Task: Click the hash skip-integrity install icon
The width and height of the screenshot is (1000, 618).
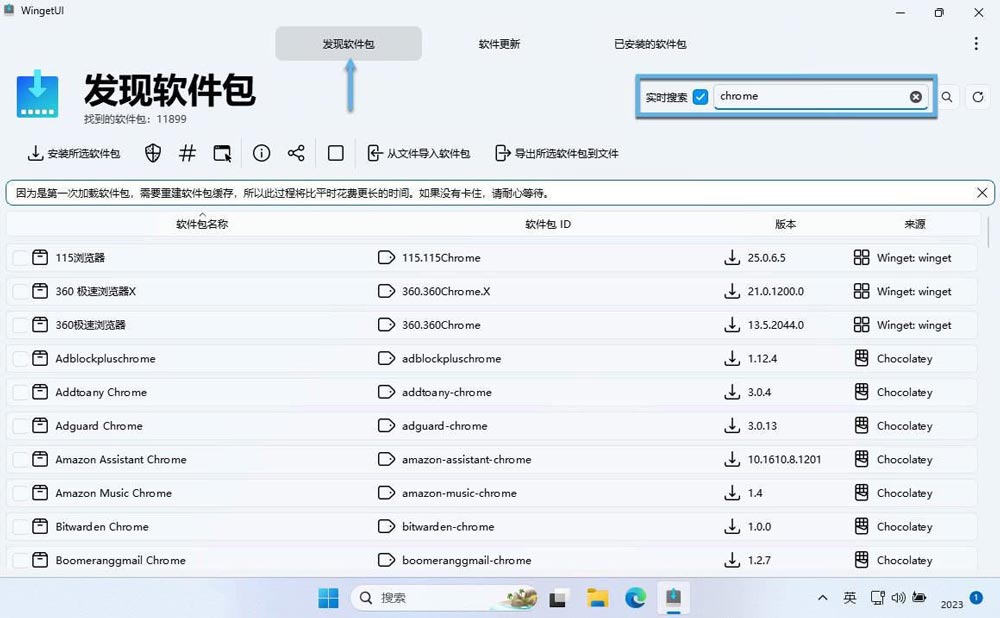Action: tap(188, 153)
